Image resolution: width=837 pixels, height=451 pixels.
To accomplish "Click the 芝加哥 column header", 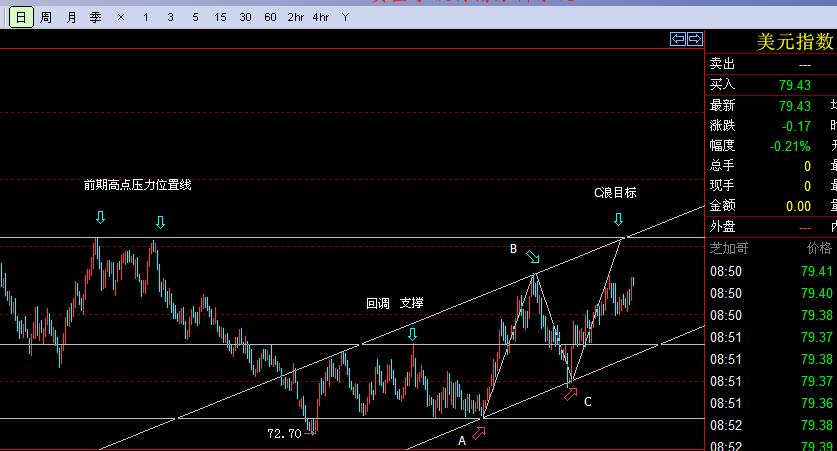I will (729, 248).
